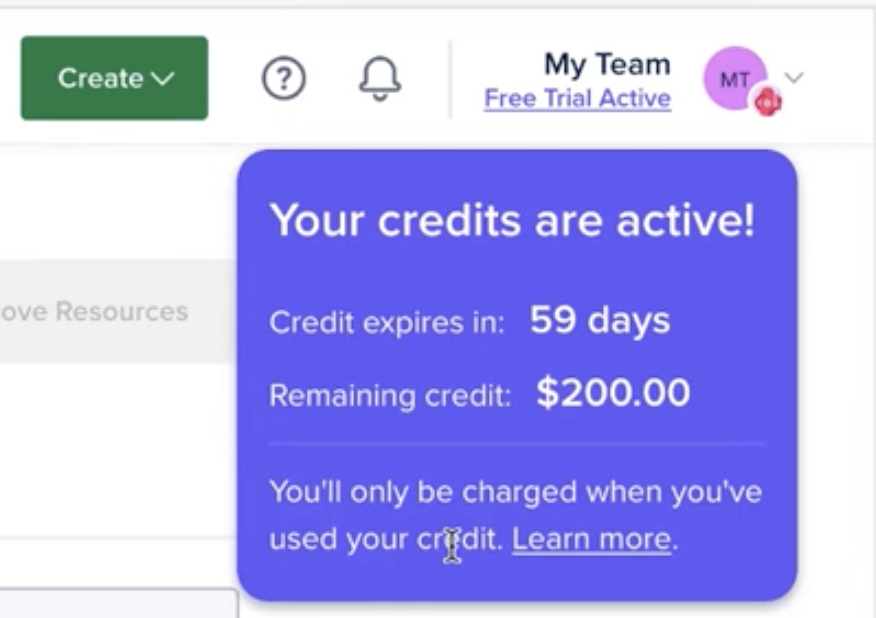The height and width of the screenshot is (618, 876).
Task: Click the gray bar behind Resources label
Action: coord(117,311)
